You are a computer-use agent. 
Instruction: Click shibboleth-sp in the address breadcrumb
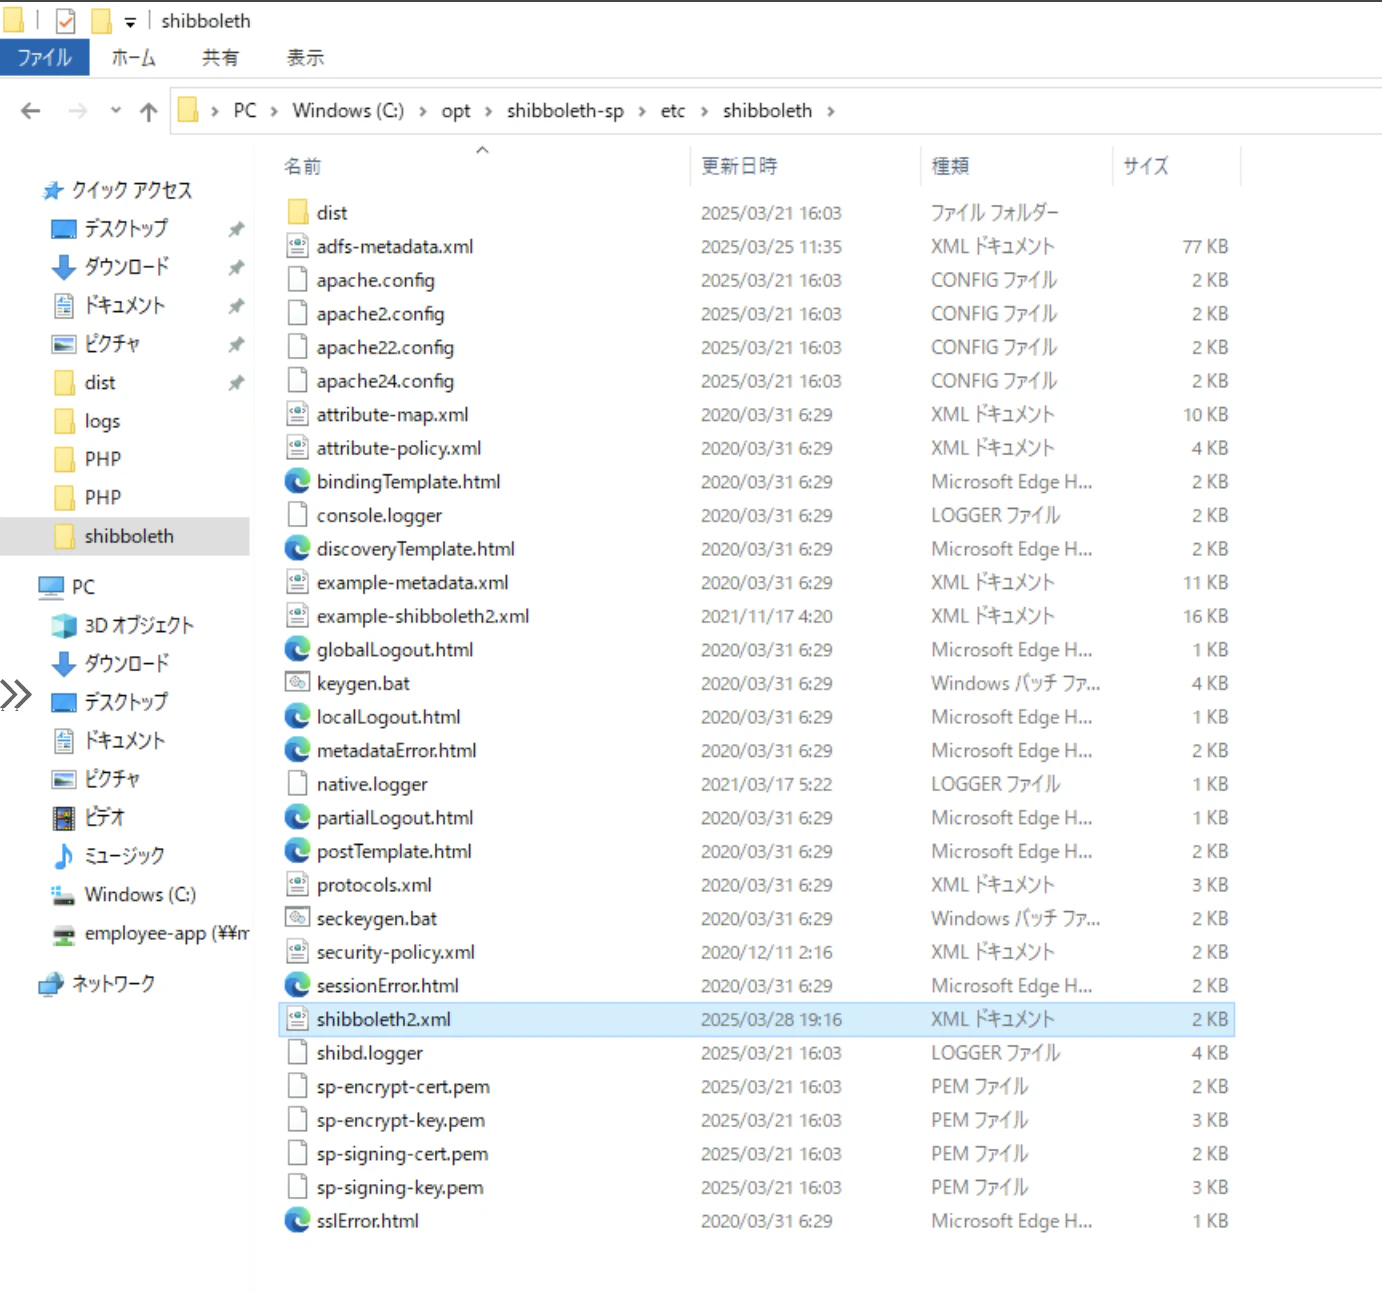click(565, 111)
